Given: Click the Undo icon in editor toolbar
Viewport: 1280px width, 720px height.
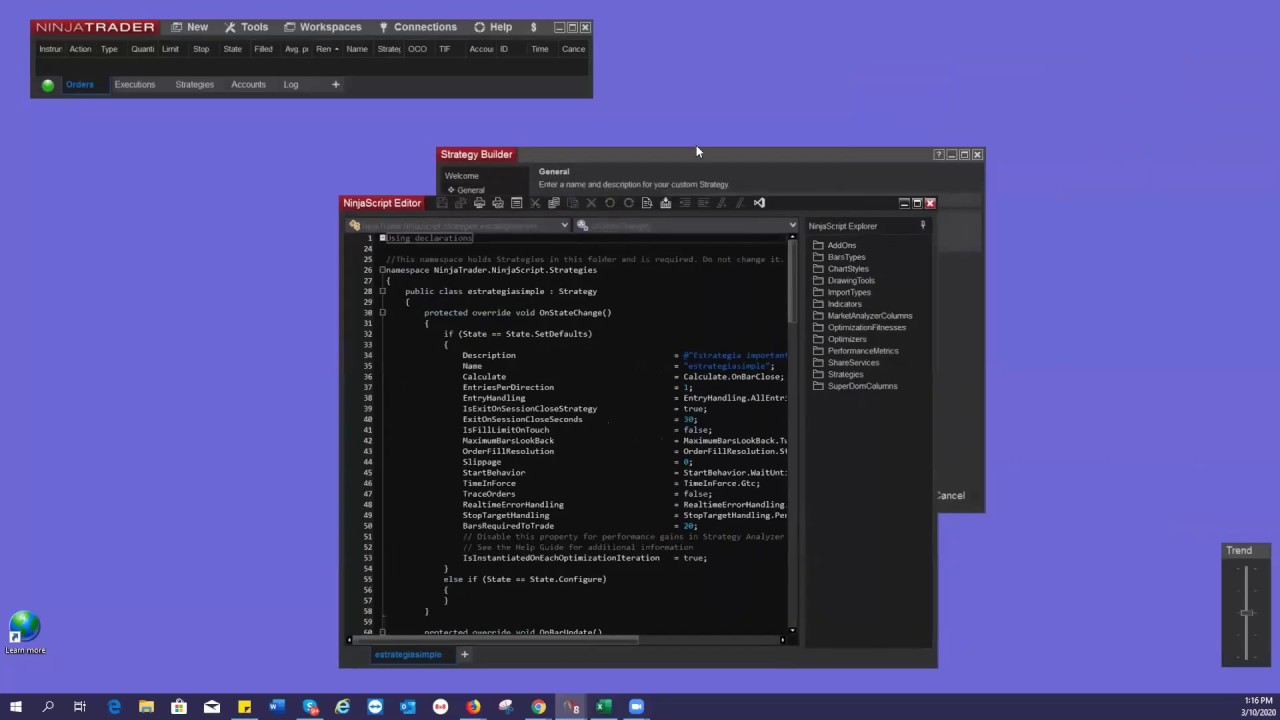Looking at the screenshot, I should pyautogui.click(x=609, y=203).
